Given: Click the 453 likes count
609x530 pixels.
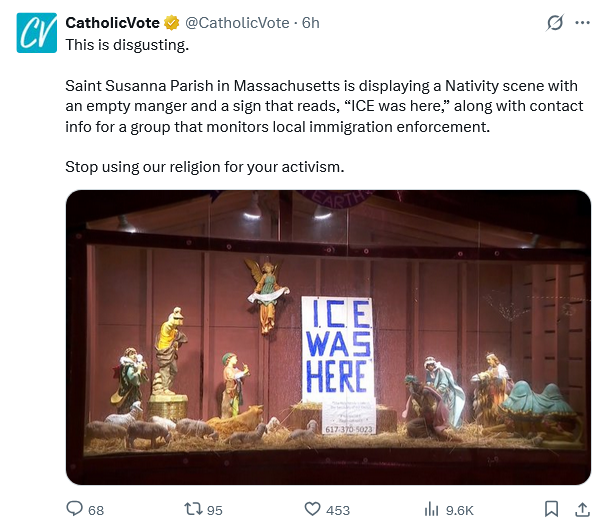Looking at the screenshot, I should [338, 510].
